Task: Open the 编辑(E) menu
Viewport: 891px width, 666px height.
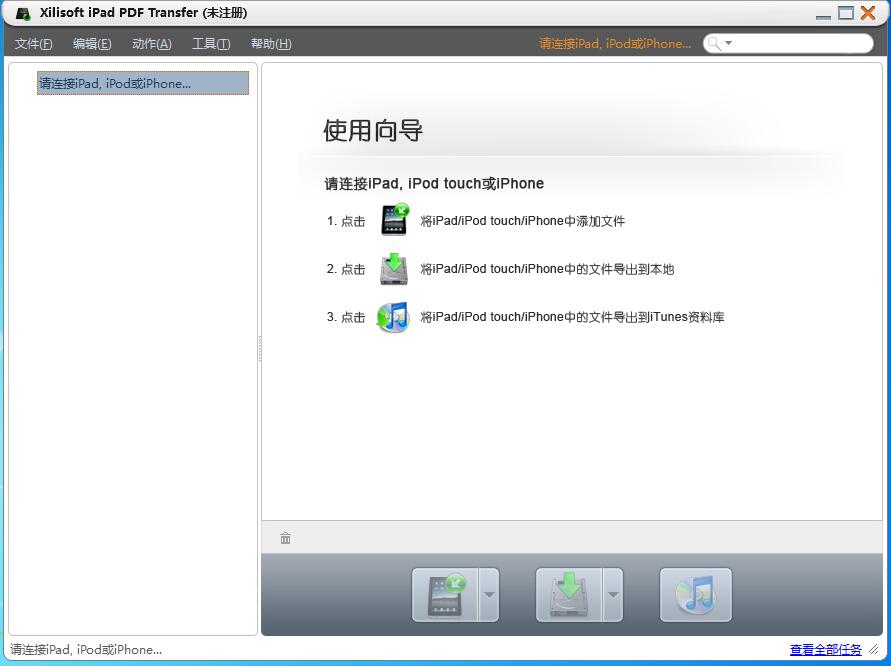Action: click(x=92, y=44)
